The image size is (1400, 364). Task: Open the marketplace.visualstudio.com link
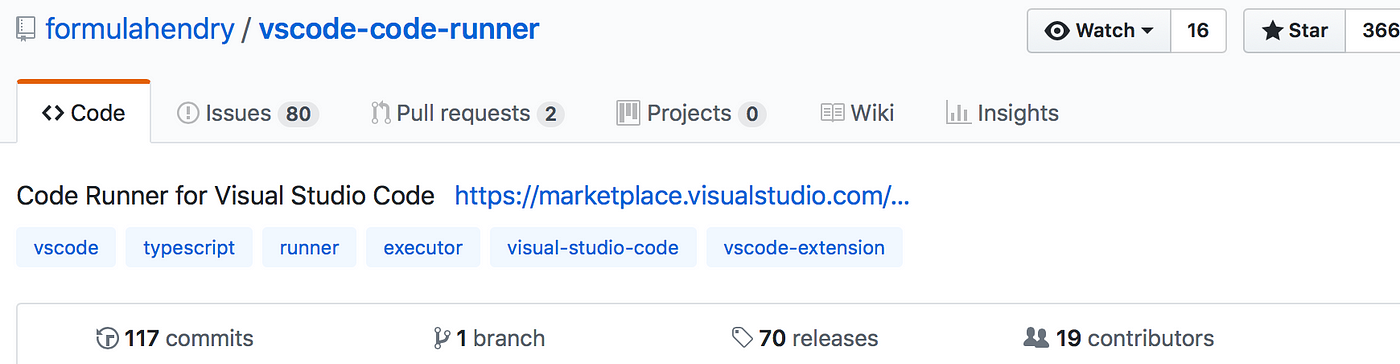[x=682, y=196]
